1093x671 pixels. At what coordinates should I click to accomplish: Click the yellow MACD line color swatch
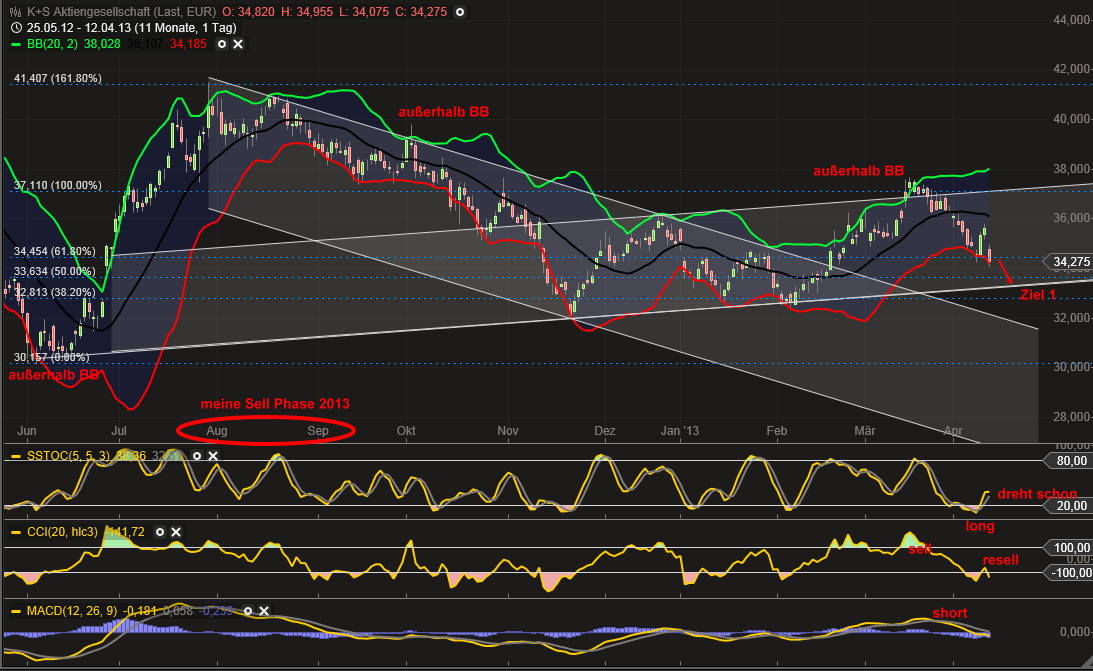16,611
